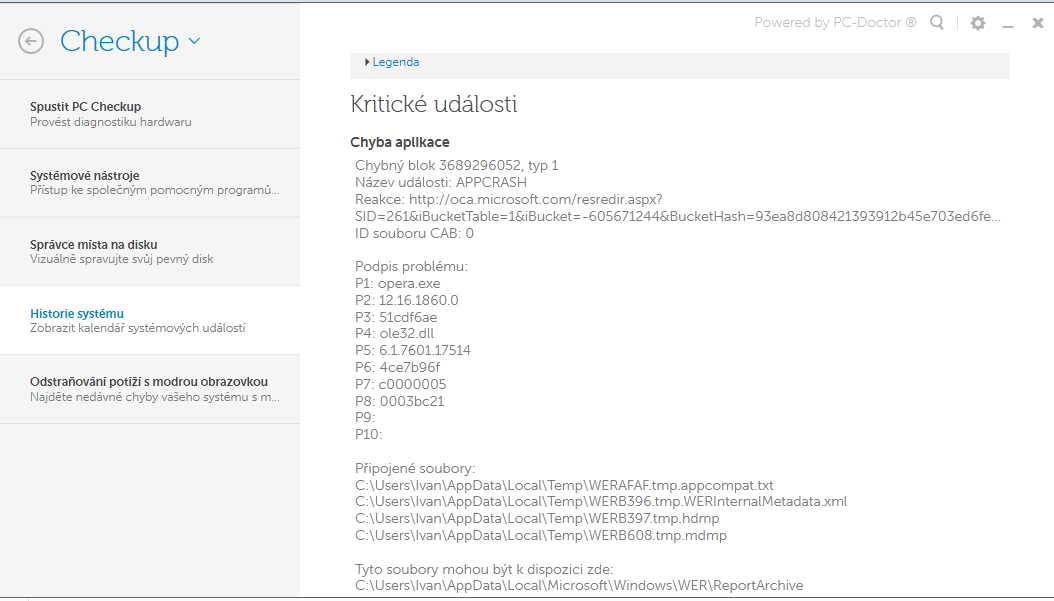Click the Chyba aplikace event title
Viewport: 1054px width, 601px height.
(x=400, y=142)
